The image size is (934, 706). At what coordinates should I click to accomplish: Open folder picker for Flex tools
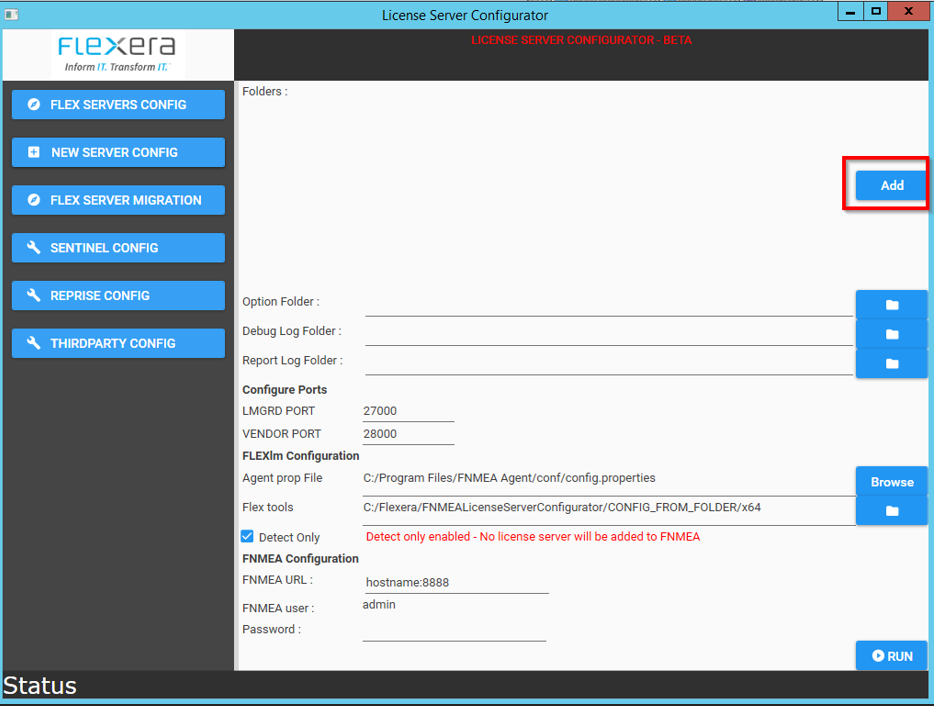(x=892, y=511)
